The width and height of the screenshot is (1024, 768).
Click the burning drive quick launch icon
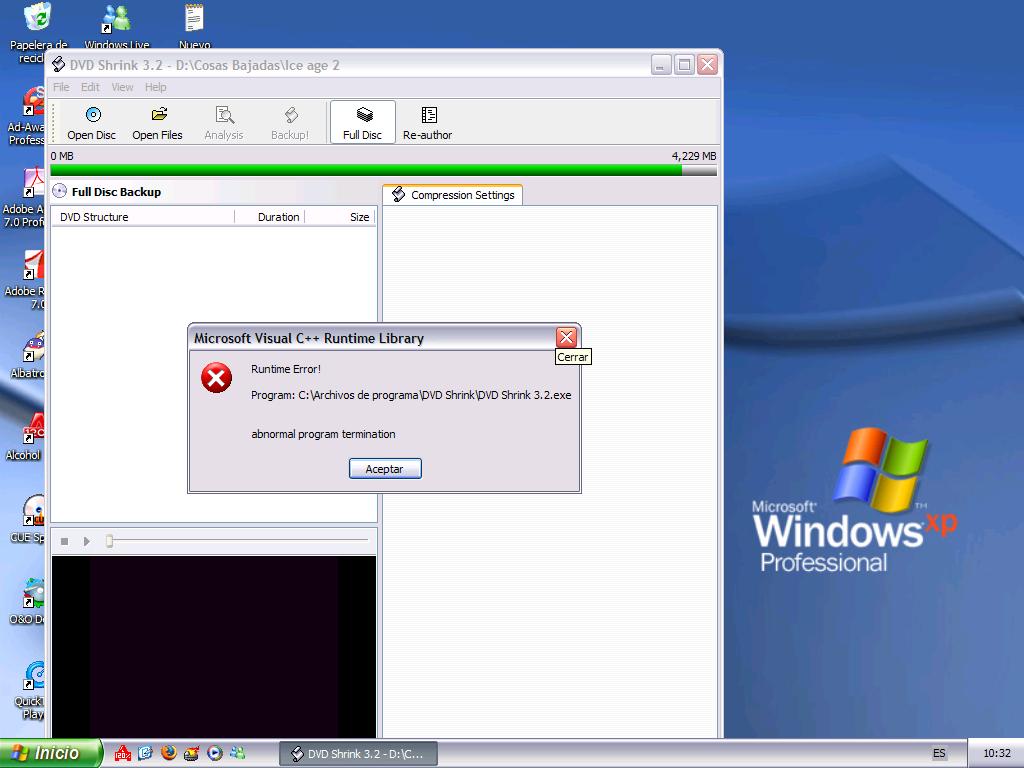click(x=191, y=753)
